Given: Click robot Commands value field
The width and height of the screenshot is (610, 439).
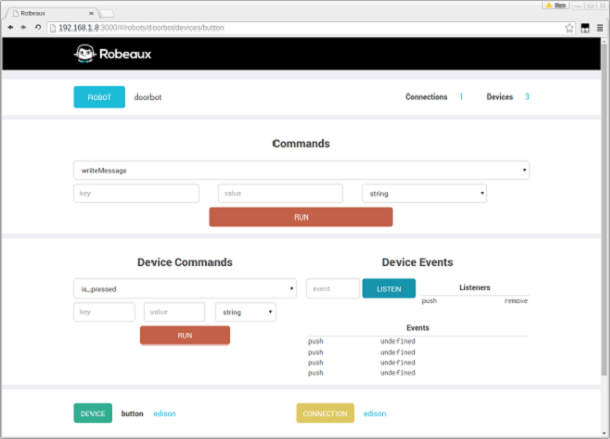Looking at the screenshot, I should 280,193.
